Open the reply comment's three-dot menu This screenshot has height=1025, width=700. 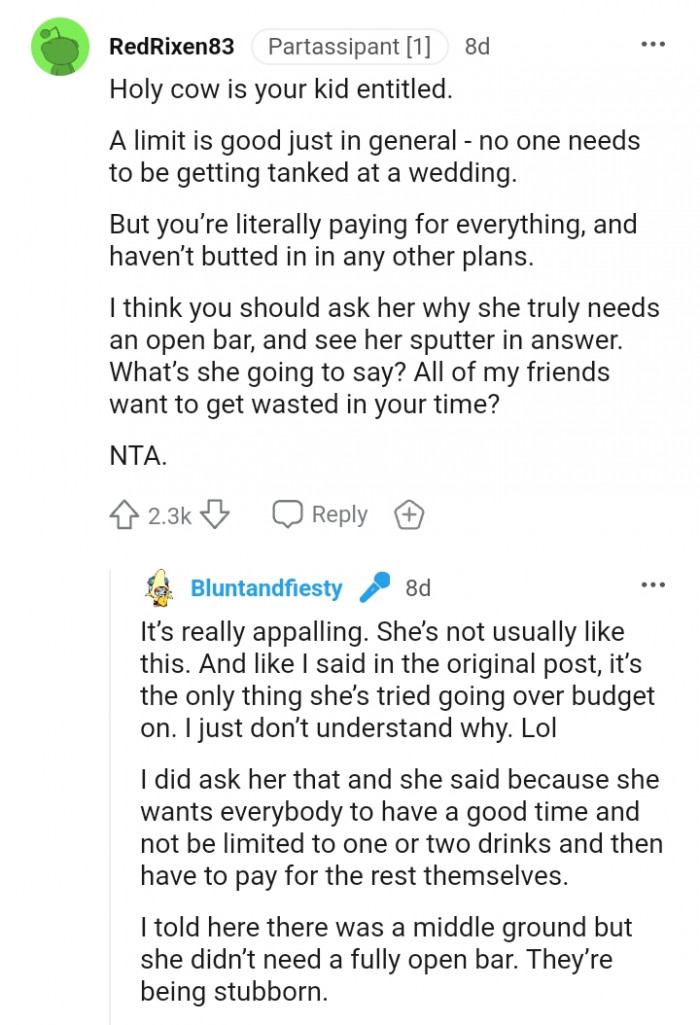tap(653, 585)
